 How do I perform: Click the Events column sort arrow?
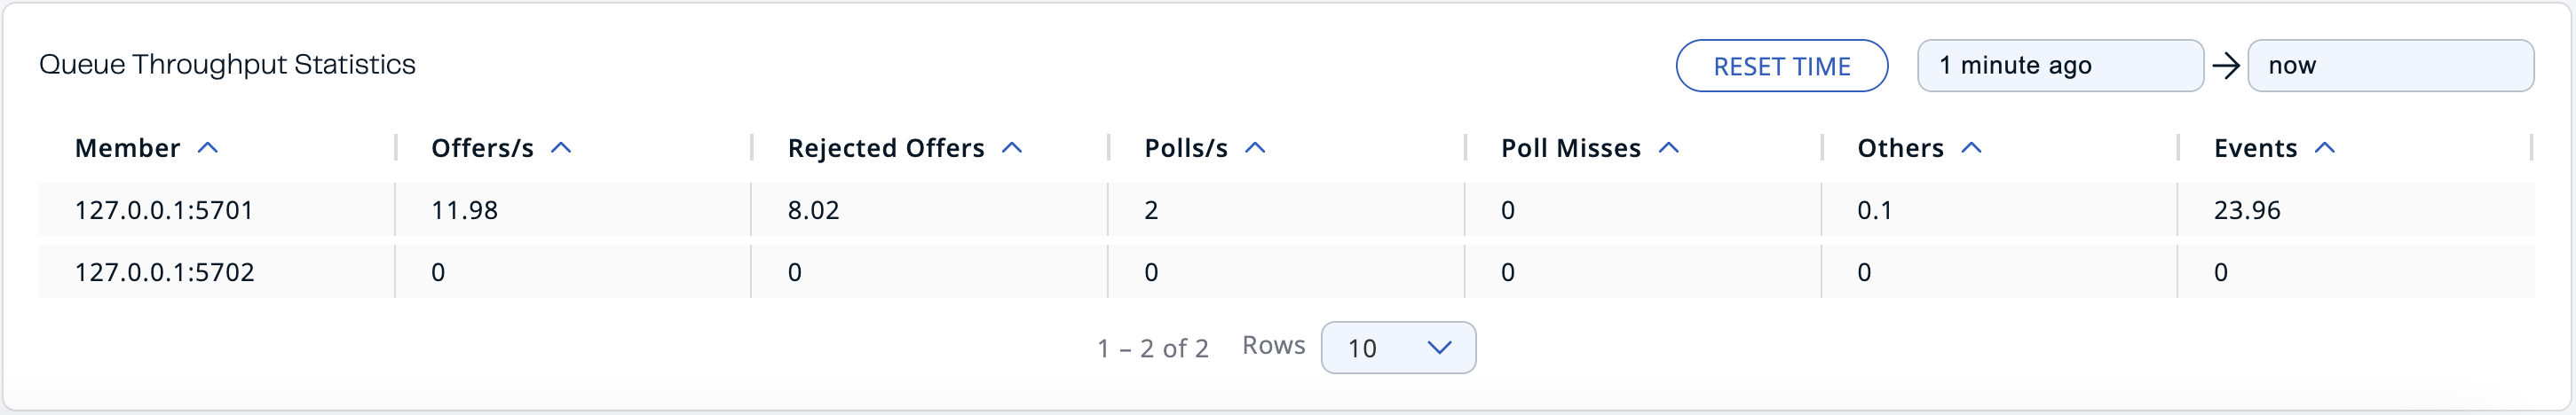[x=2325, y=148]
